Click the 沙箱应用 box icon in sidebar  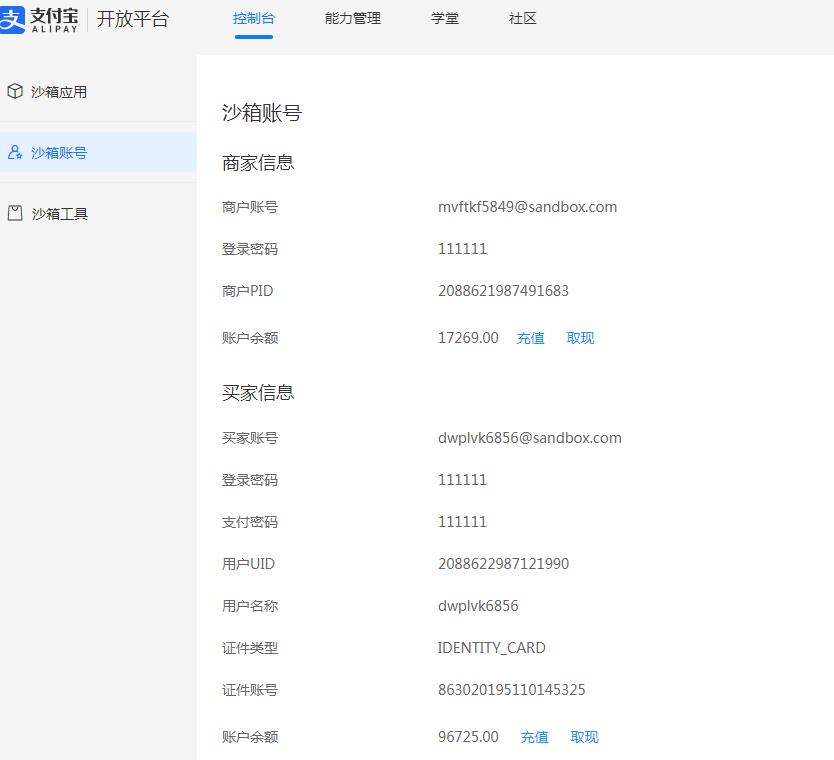[14, 90]
